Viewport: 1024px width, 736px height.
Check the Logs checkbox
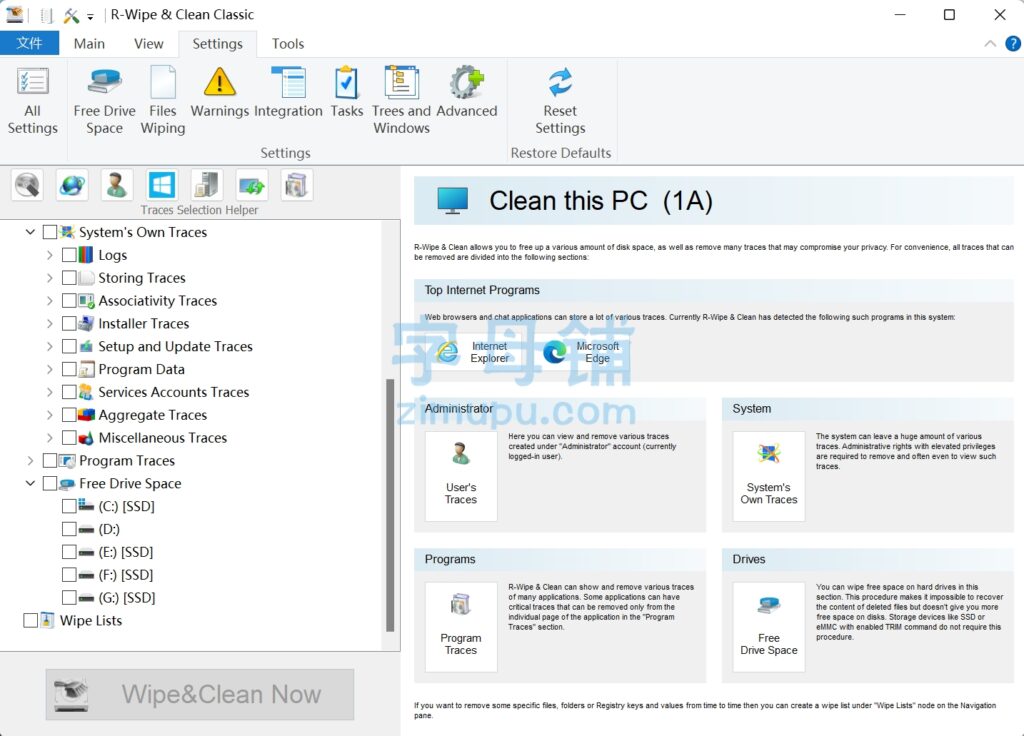(x=69, y=255)
